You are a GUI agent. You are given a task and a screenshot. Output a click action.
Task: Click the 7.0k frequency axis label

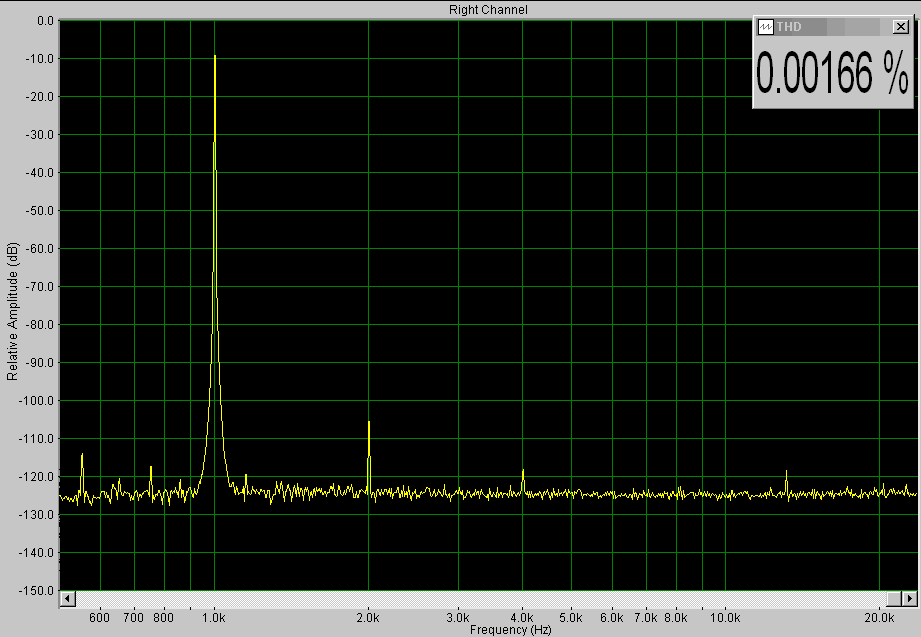click(x=646, y=618)
